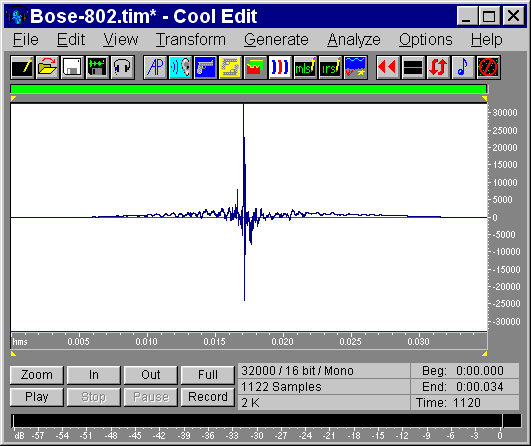Click the headphones toolbar icon
531x446 pixels.
tap(122, 67)
